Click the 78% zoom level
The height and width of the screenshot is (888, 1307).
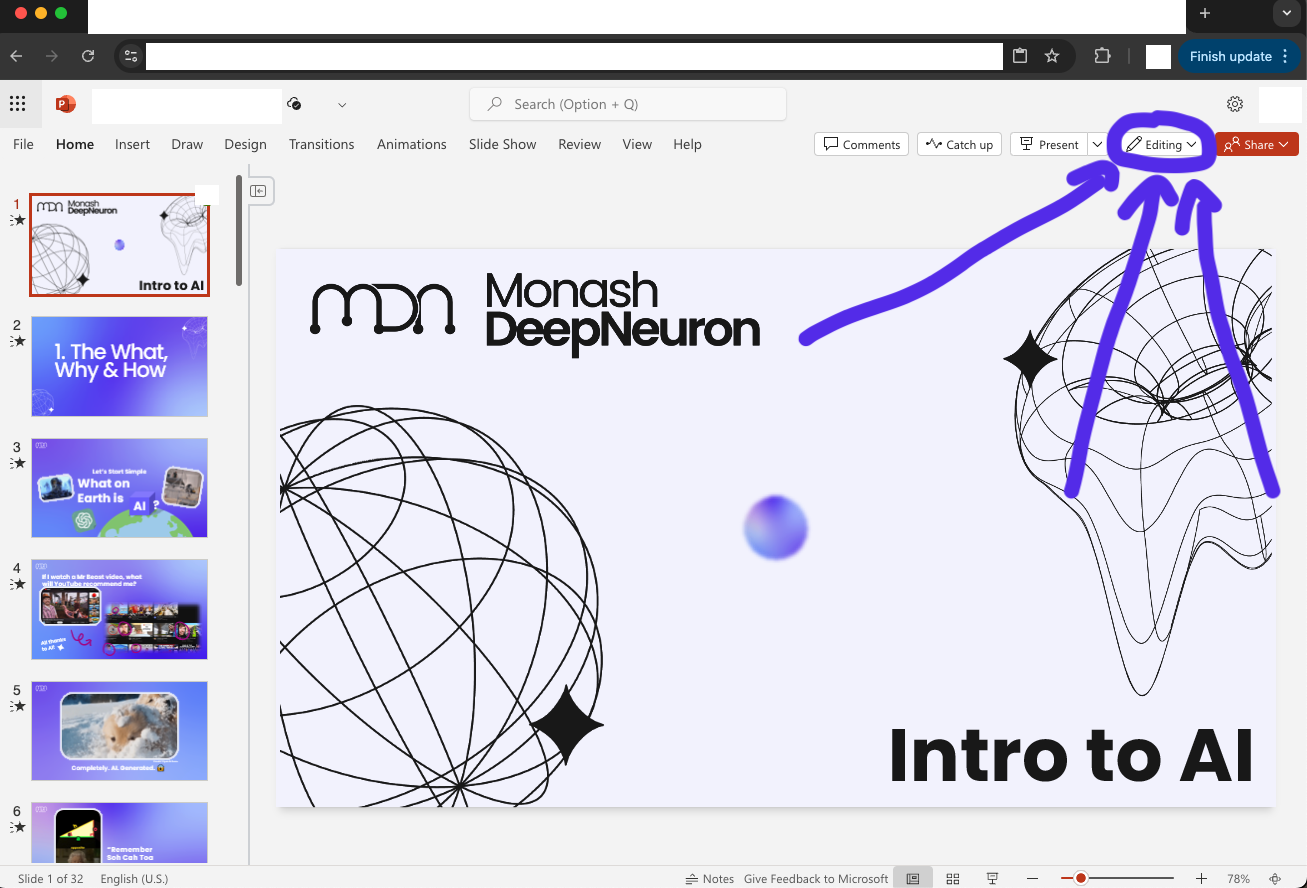[1238, 879]
